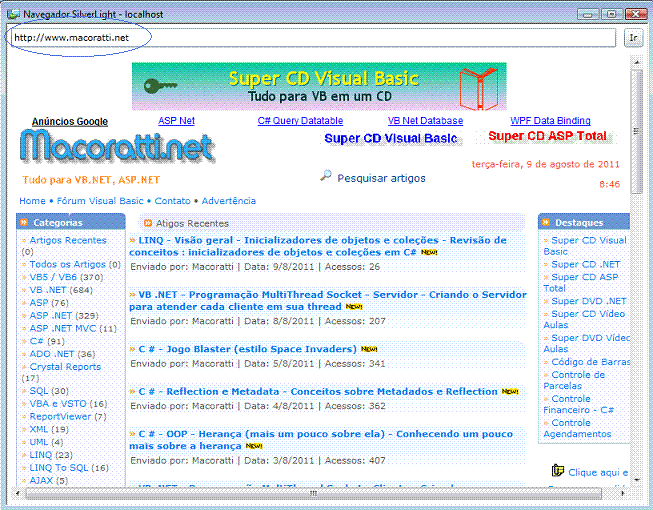The image size is (653, 510).
Task: Open the Pesquisar artigos link
Action: pos(381,178)
